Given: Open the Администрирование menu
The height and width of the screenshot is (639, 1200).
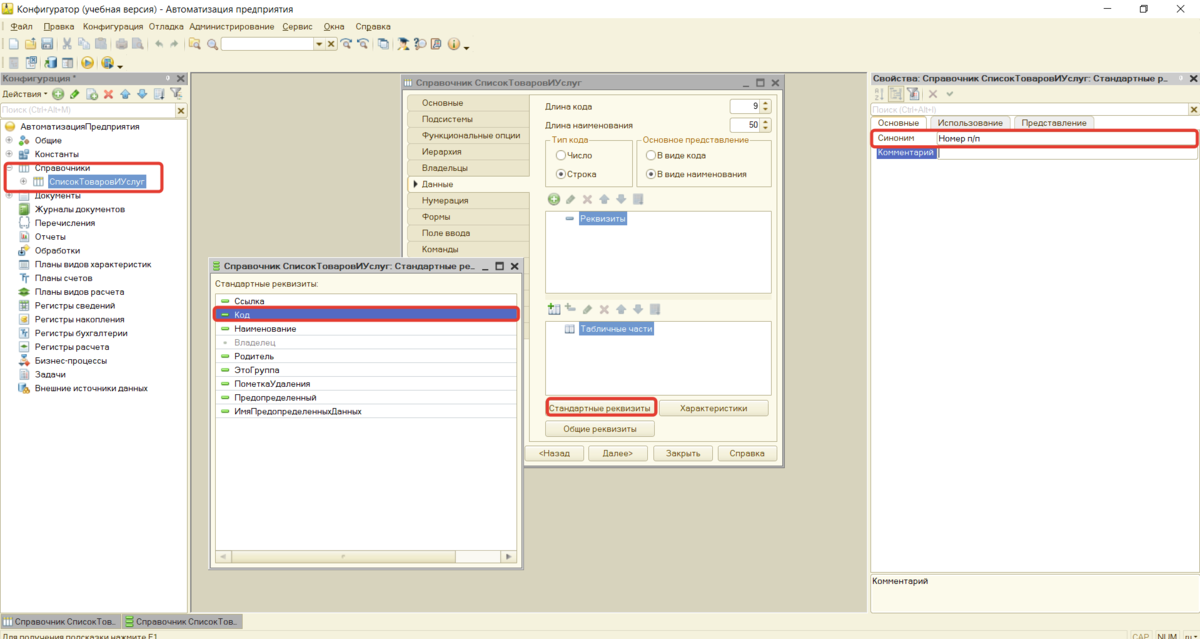Looking at the screenshot, I should coord(231,26).
